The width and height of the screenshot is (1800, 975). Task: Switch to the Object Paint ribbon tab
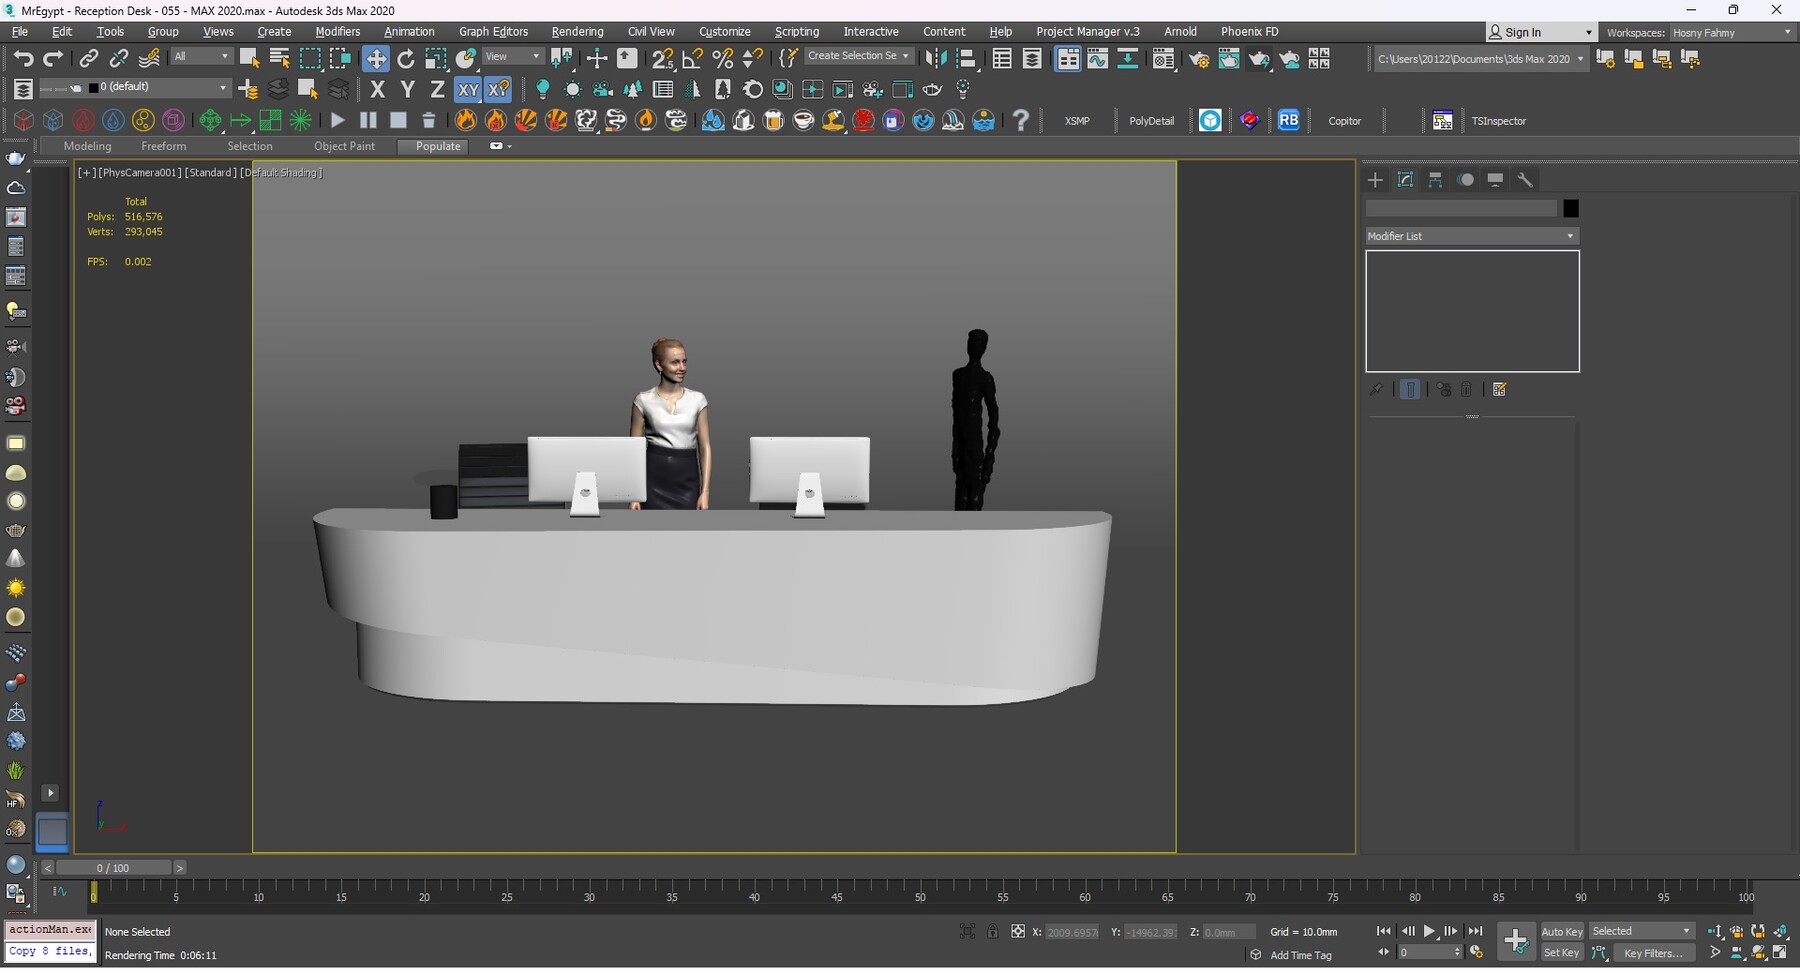[x=345, y=146]
